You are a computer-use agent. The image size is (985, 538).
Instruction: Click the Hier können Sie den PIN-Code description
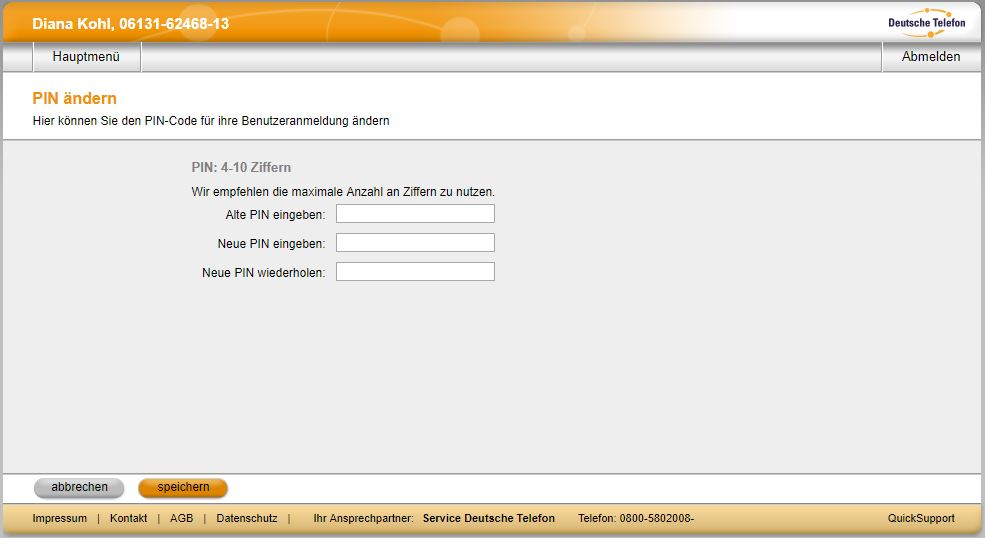[x=211, y=121]
